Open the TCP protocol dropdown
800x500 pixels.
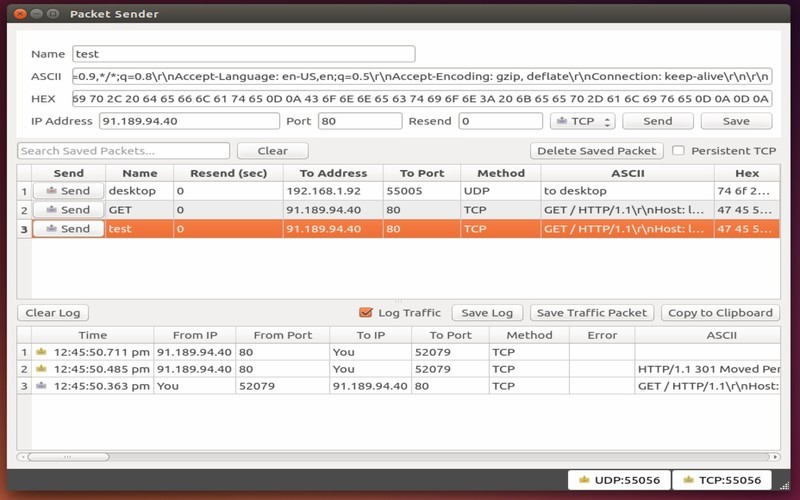[581, 121]
